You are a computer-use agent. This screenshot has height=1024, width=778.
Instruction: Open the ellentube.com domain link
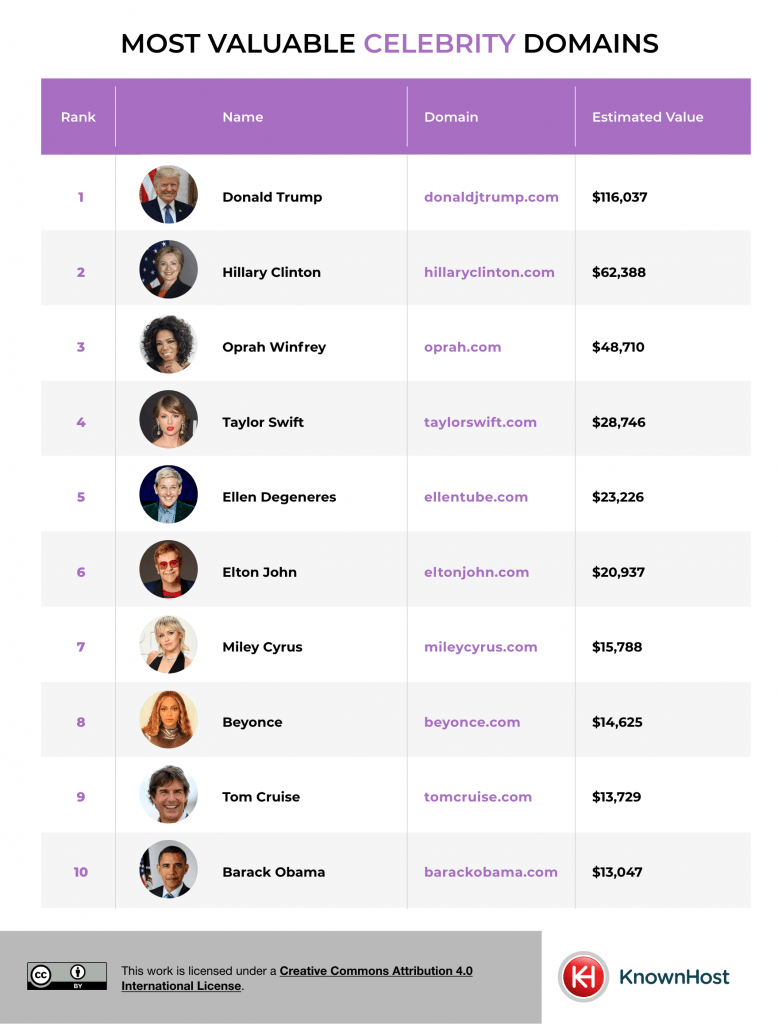pyautogui.click(x=476, y=497)
